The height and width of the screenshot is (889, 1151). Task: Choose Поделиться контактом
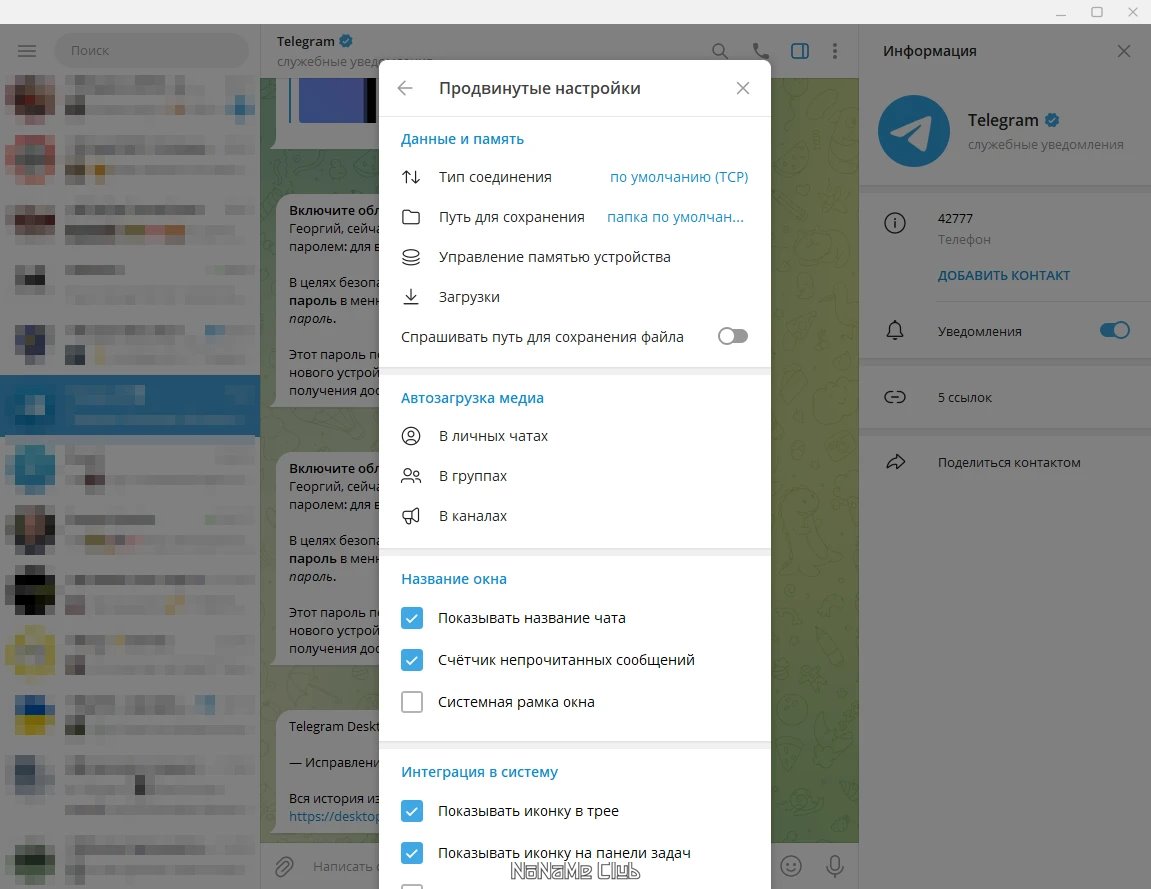pyautogui.click(x=1009, y=462)
